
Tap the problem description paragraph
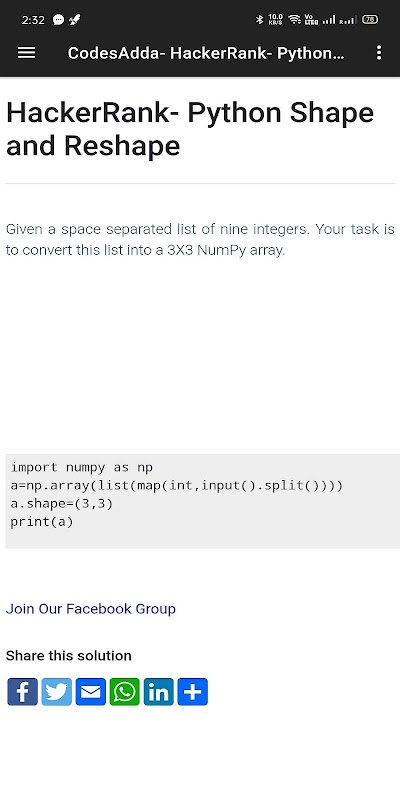pyautogui.click(x=200, y=240)
